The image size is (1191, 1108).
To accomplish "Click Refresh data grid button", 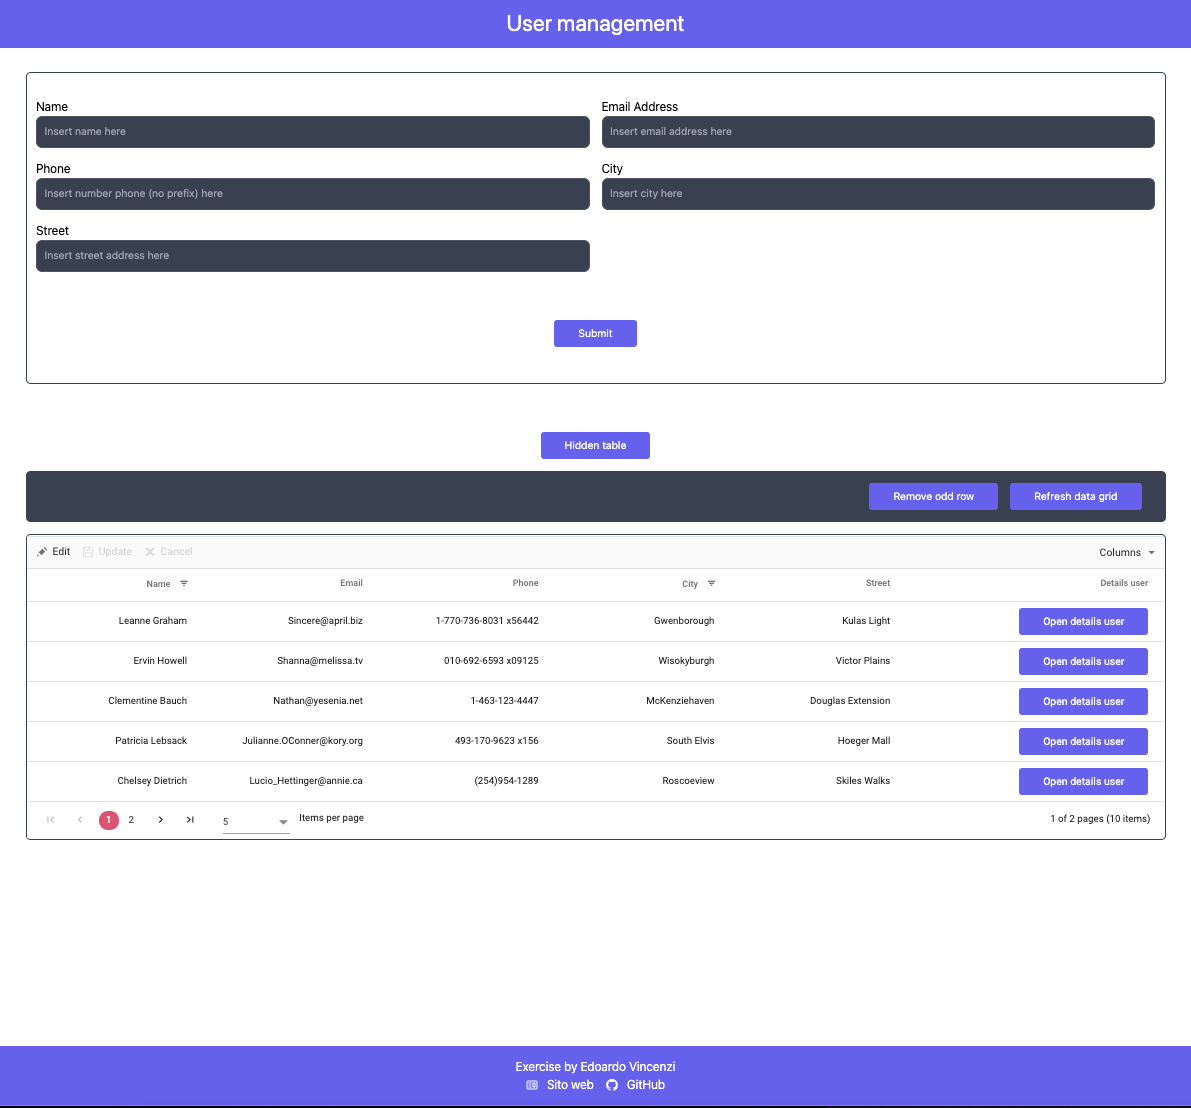I will 1075,497.
